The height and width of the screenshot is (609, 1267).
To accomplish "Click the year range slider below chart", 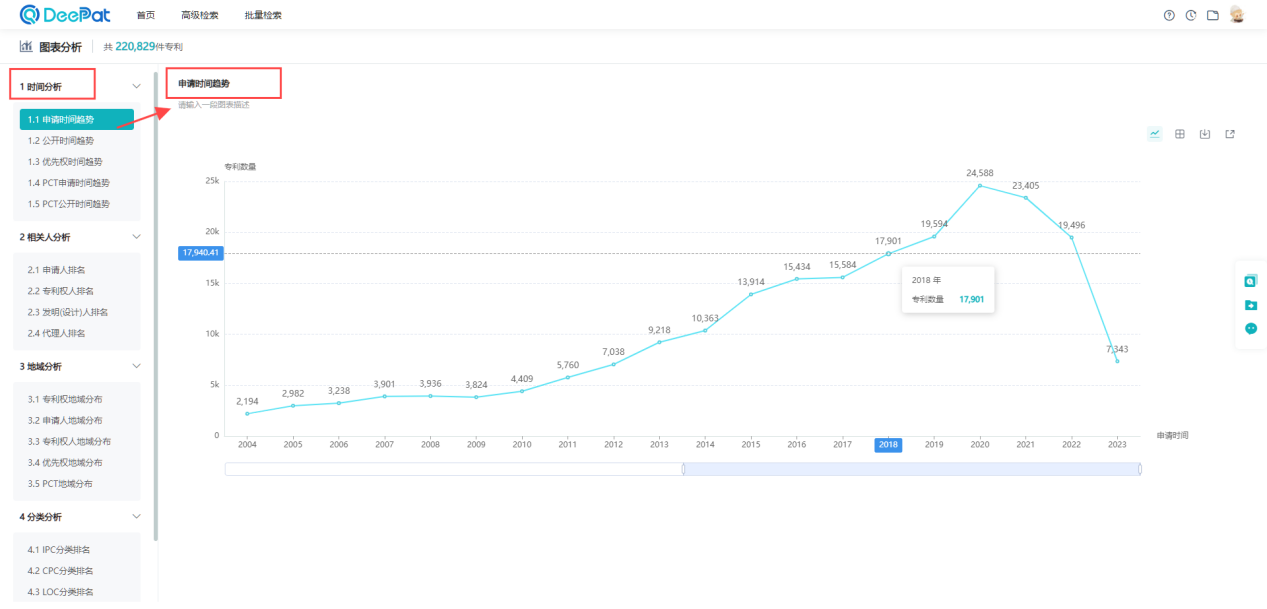I will coord(911,469).
